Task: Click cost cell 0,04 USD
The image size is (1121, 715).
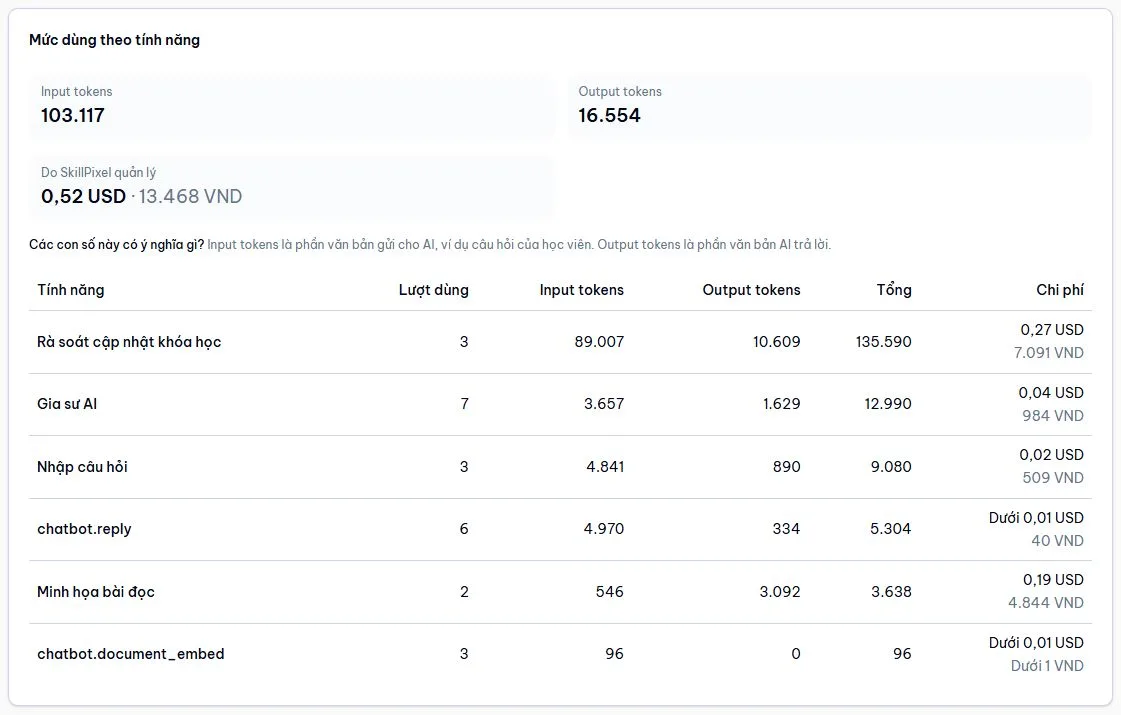Action: point(1051,393)
